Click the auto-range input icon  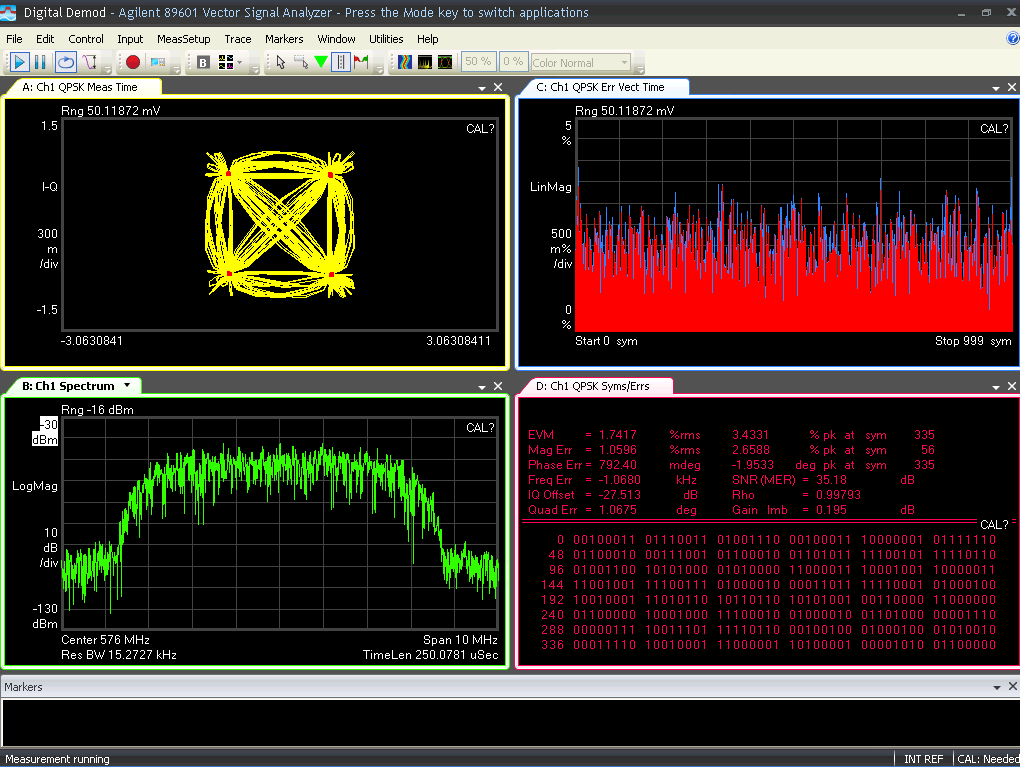(90, 62)
